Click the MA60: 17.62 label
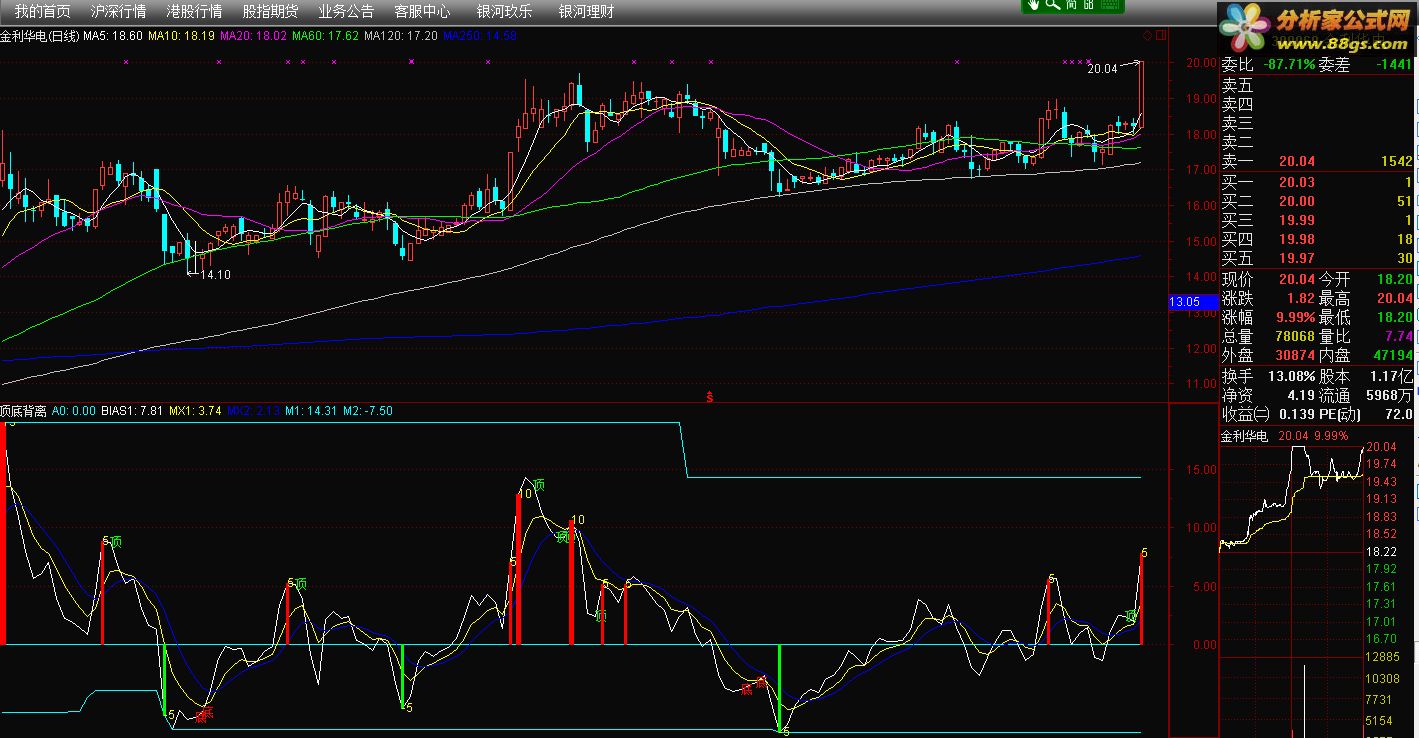This screenshot has height=738, width=1419. (325, 36)
